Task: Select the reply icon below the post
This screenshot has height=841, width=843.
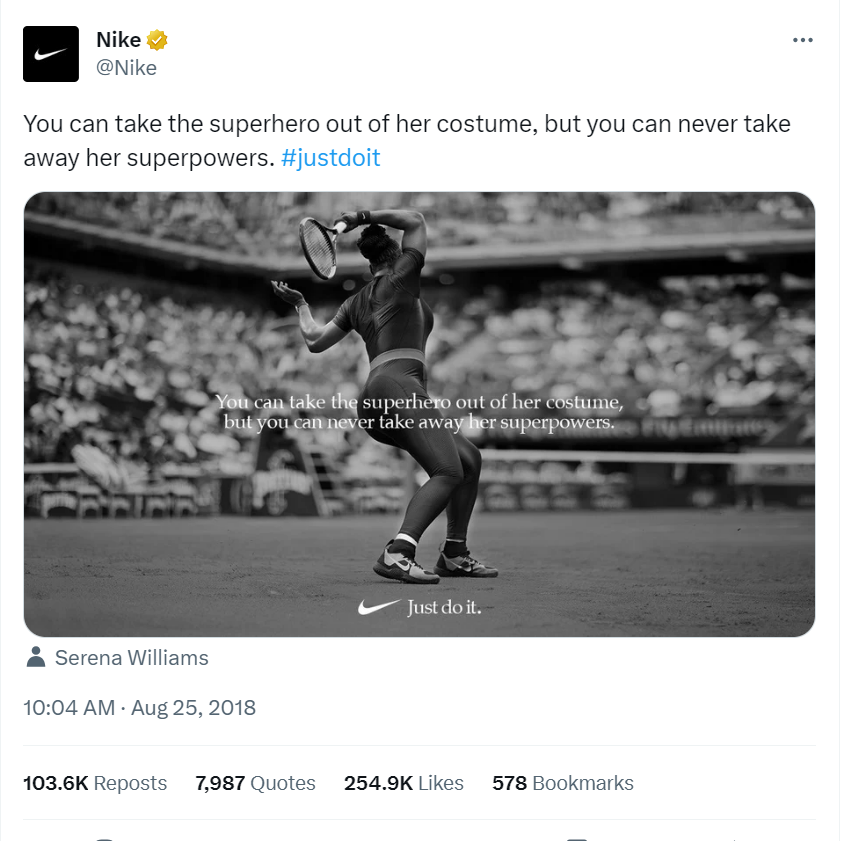Action: click(x=105, y=836)
